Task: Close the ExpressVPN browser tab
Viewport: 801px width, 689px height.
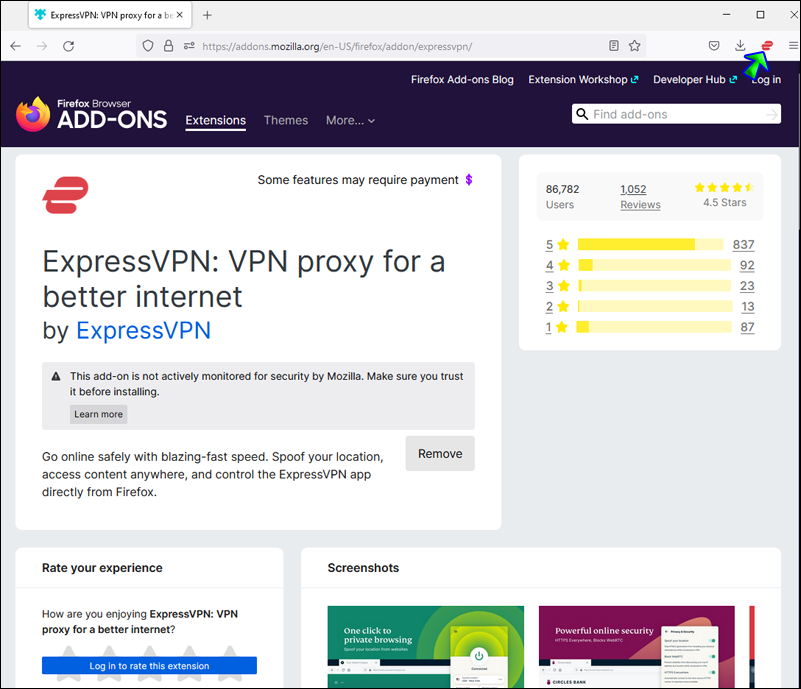Action: click(180, 15)
